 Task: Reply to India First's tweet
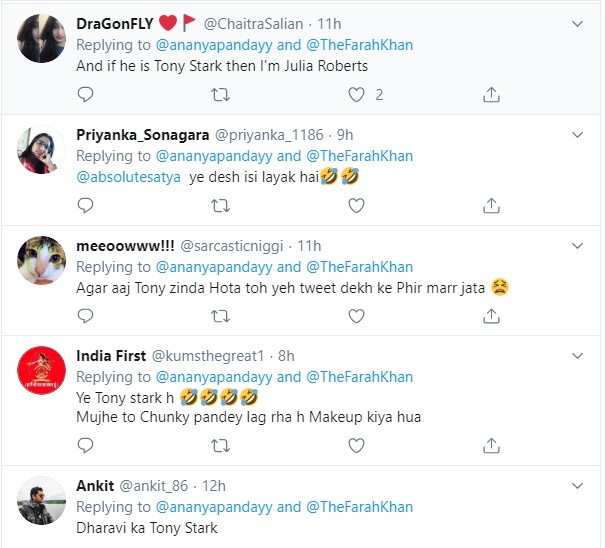(86, 446)
